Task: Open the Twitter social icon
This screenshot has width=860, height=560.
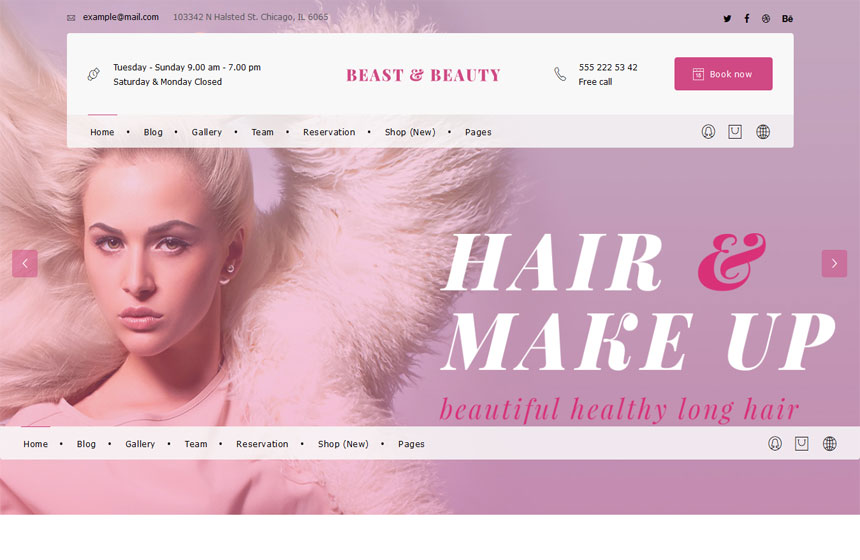Action: (727, 19)
